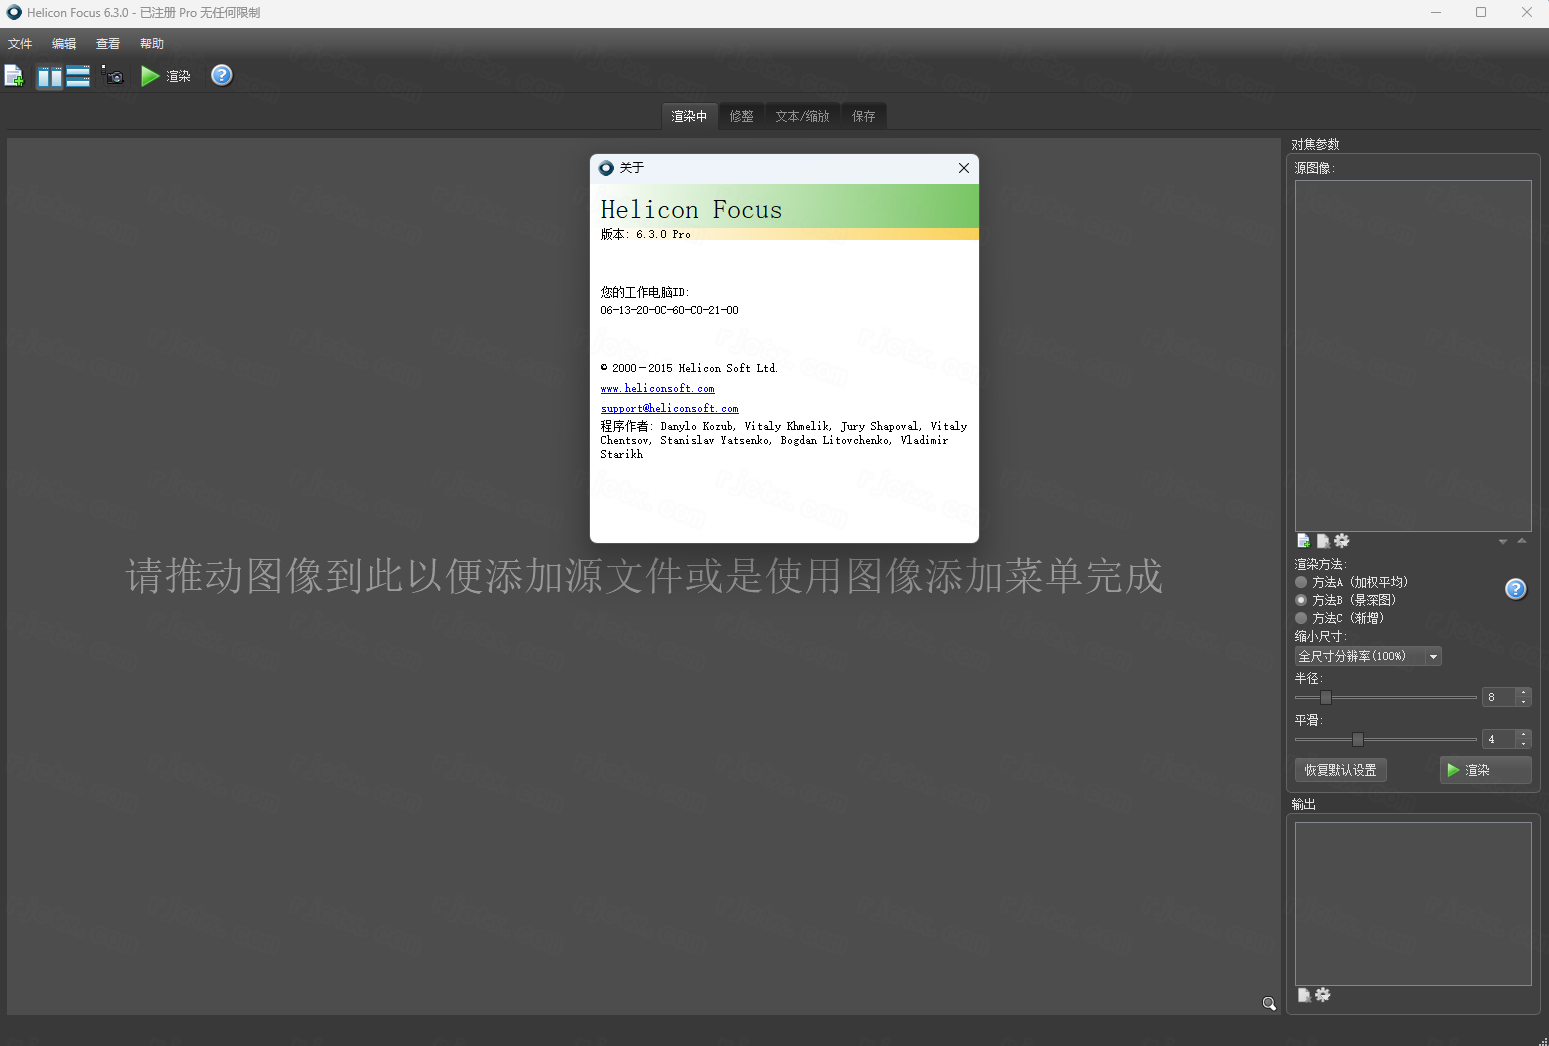Click the 平滑 slider handle

(x=1358, y=739)
